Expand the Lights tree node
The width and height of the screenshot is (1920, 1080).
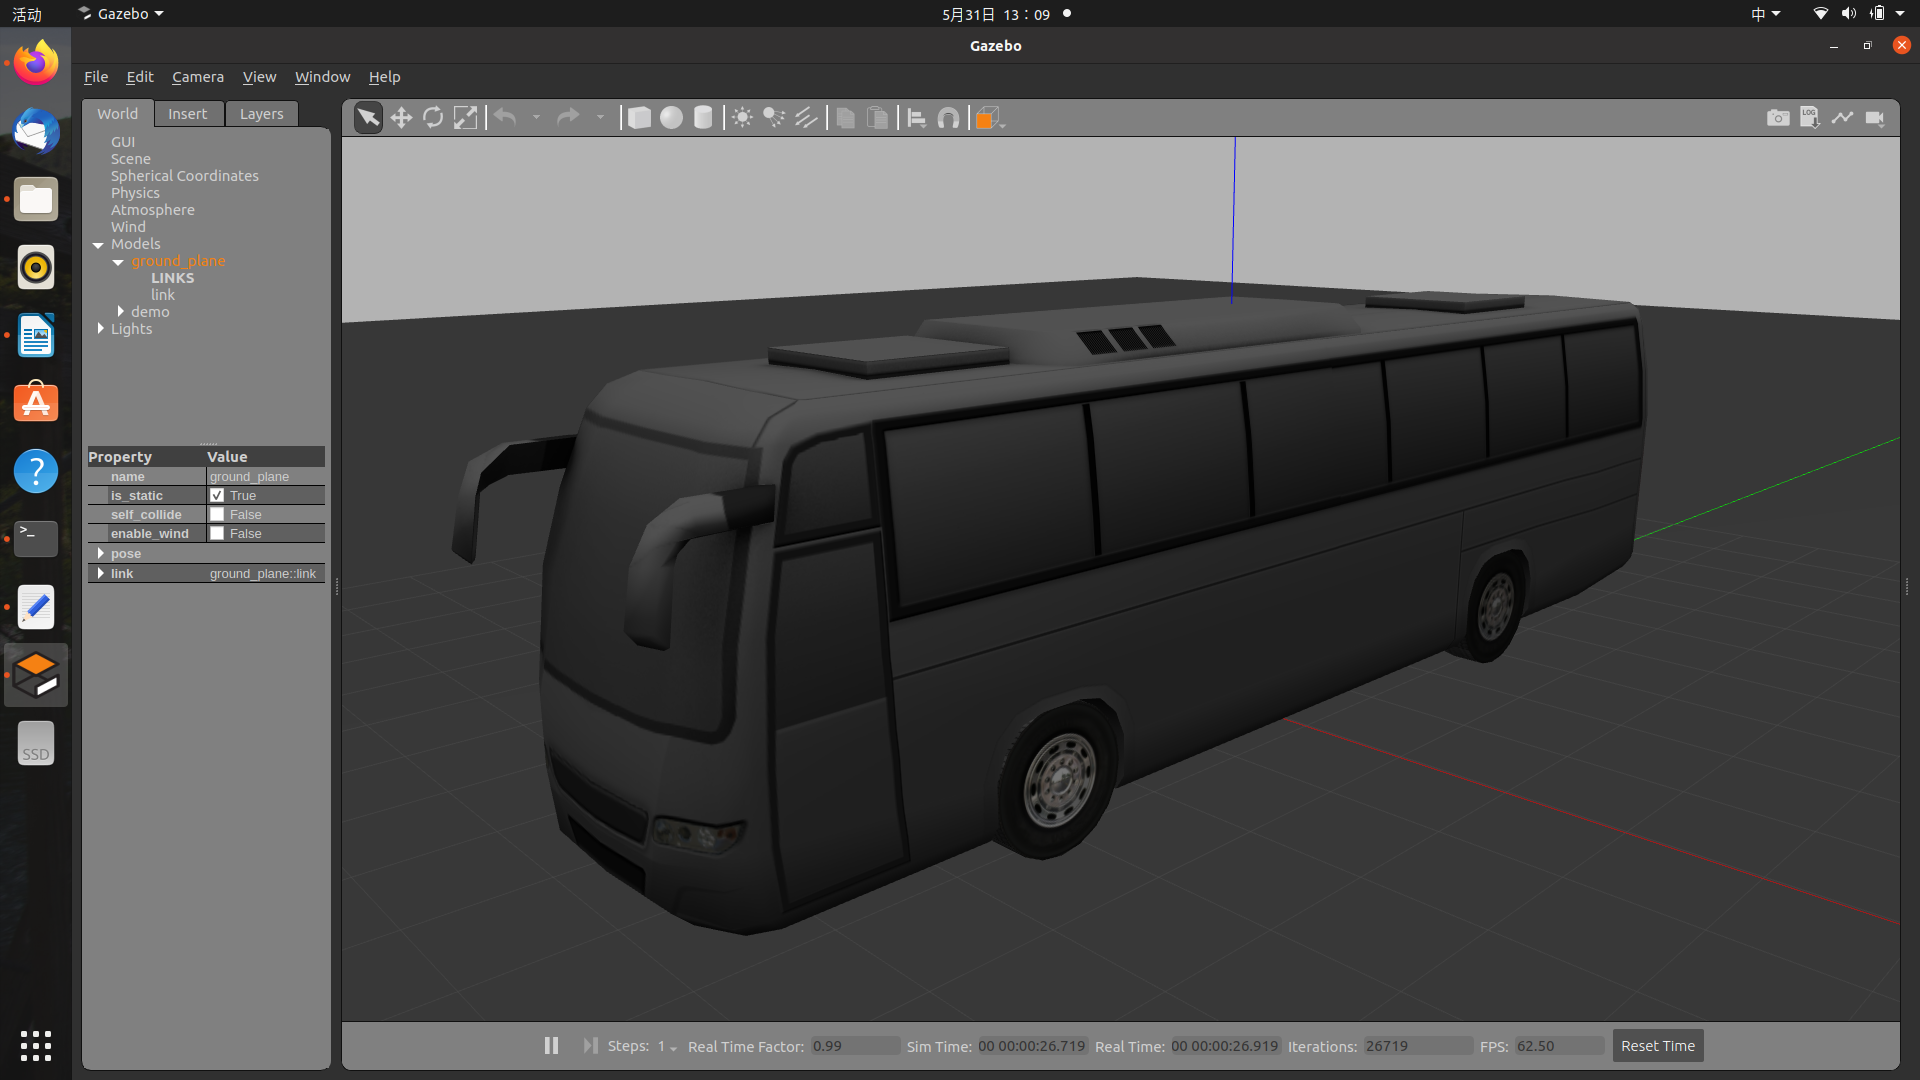coord(101,328)
